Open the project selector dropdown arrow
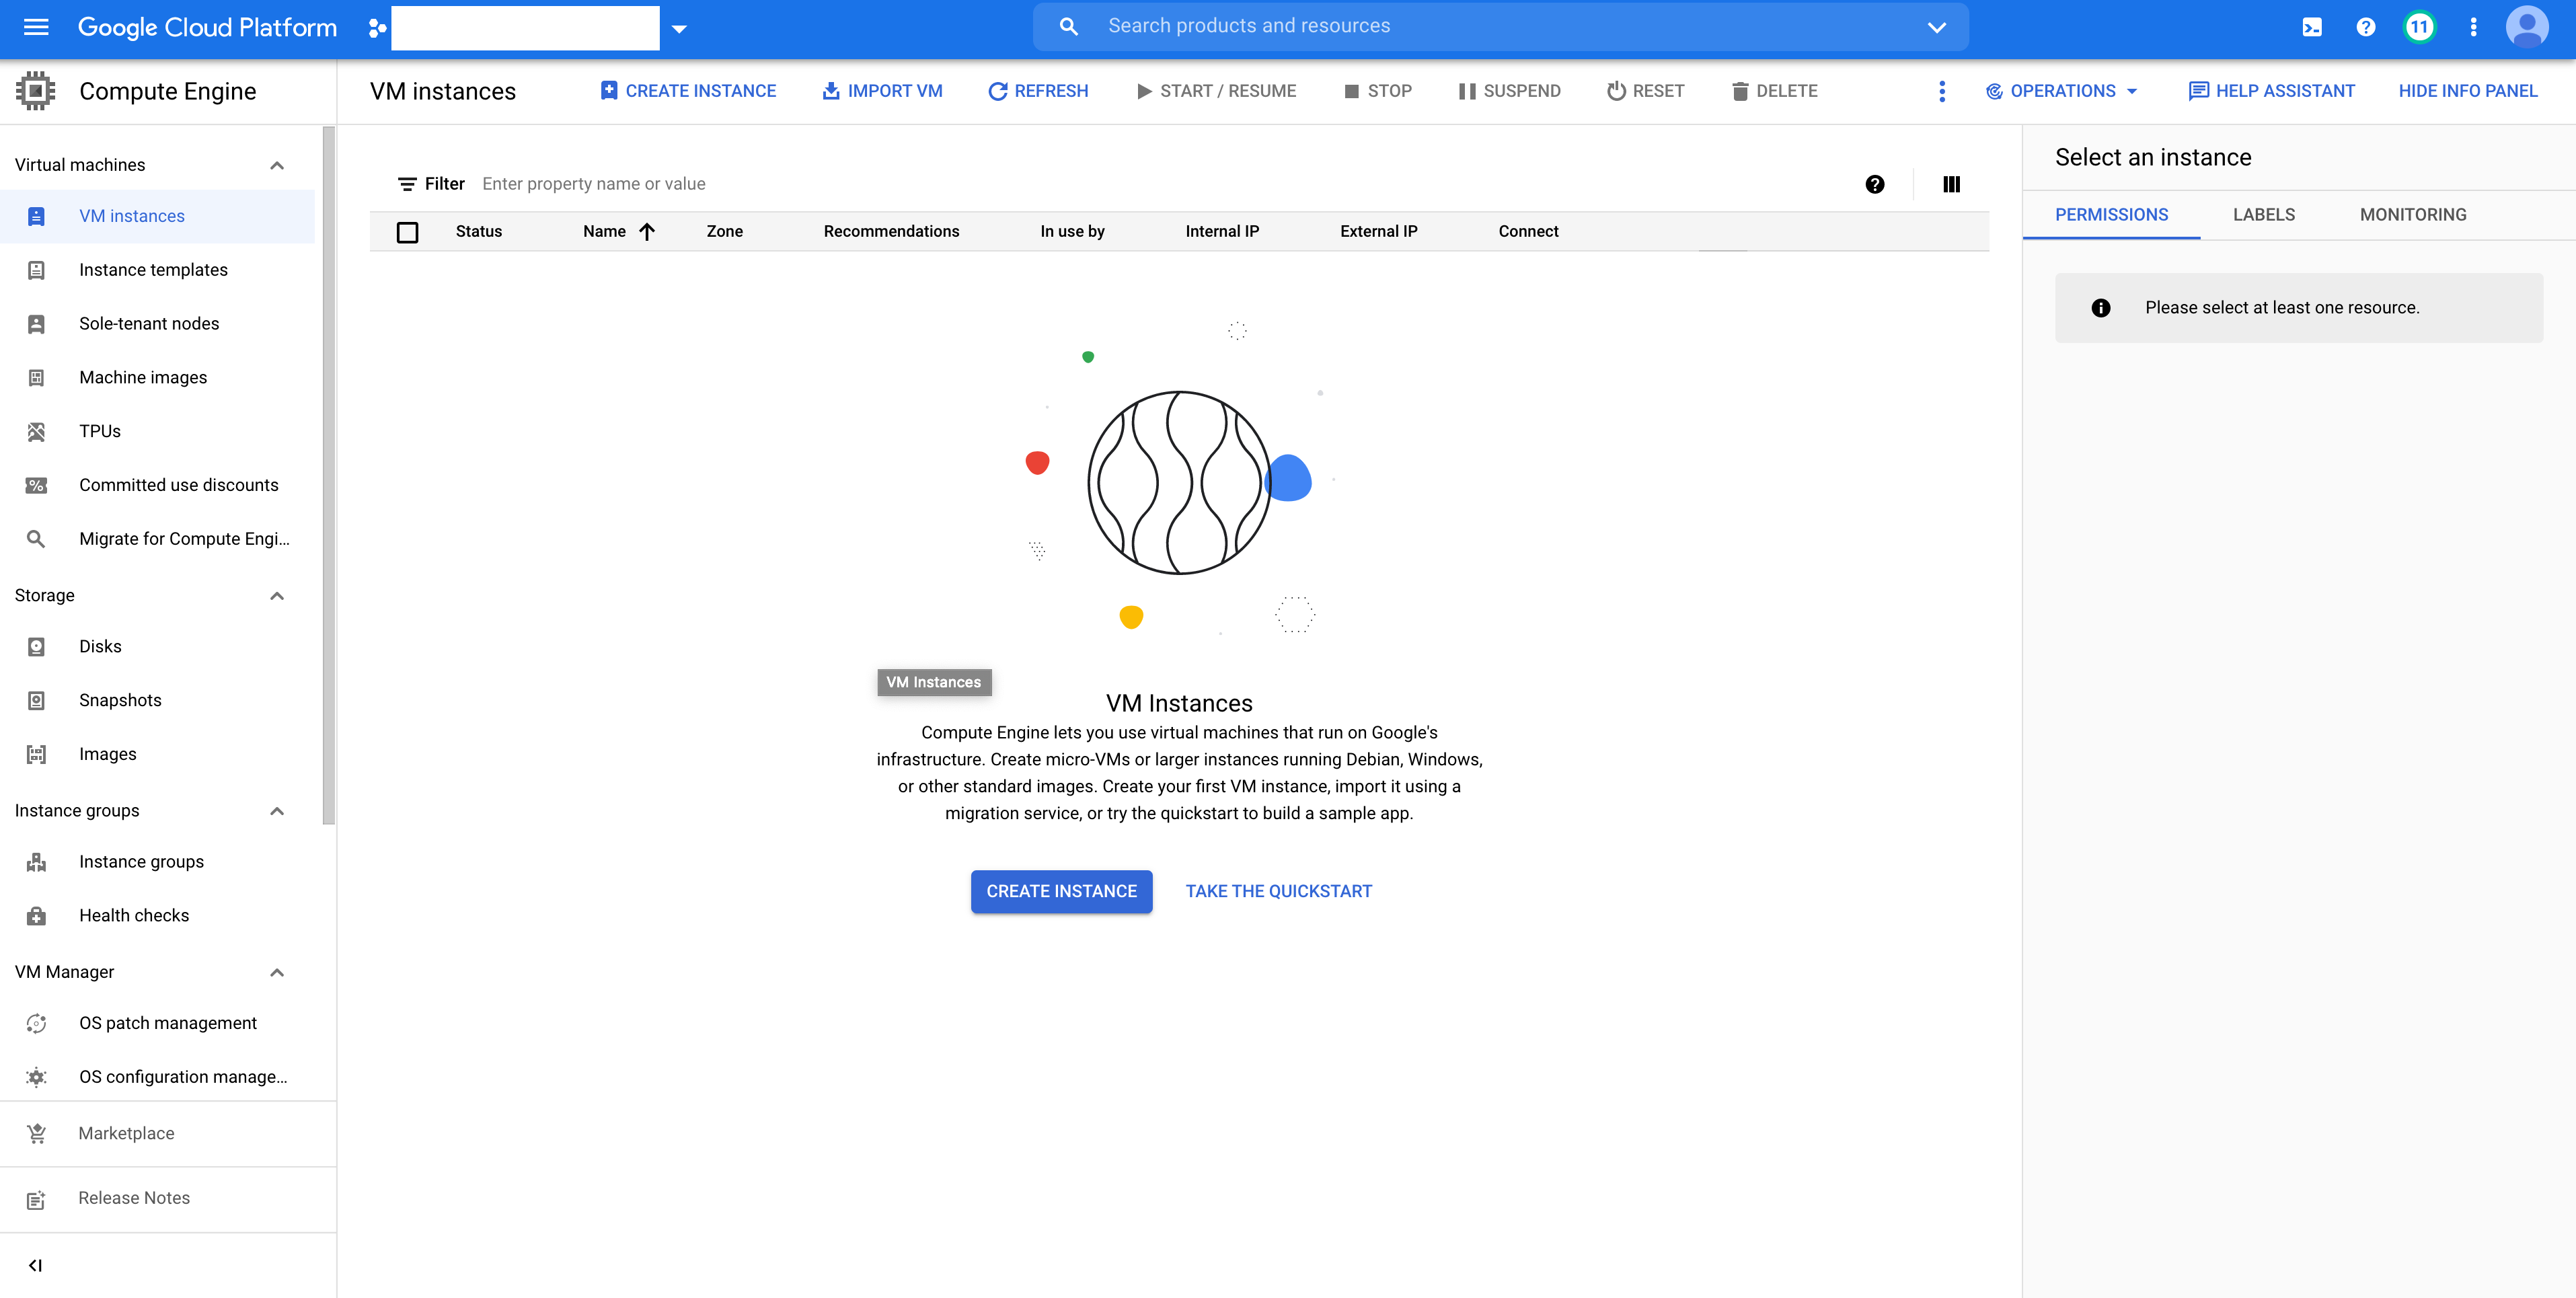This screenshot has width=2576, height=1298. (x=679, y=29)
